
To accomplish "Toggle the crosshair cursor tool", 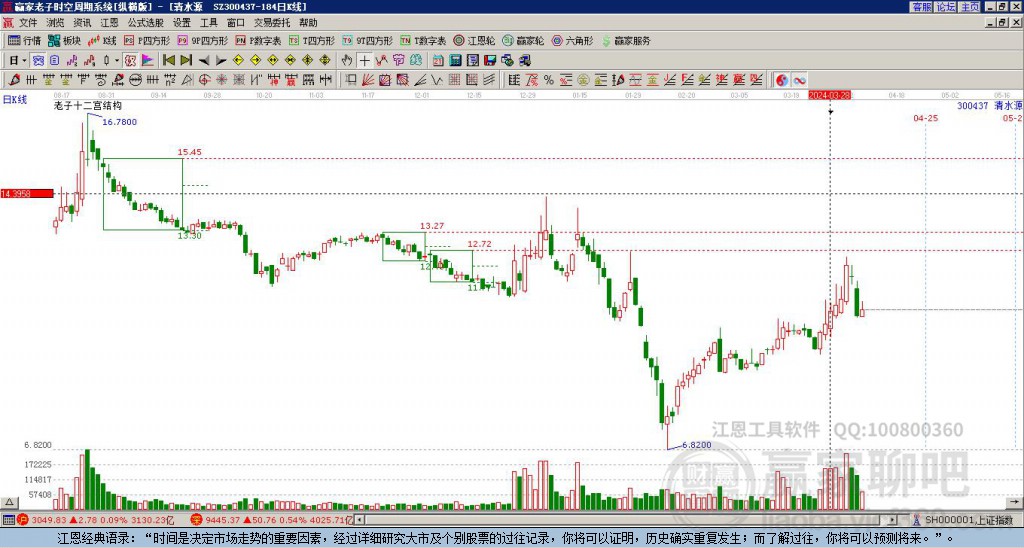I will coord(364,61).
